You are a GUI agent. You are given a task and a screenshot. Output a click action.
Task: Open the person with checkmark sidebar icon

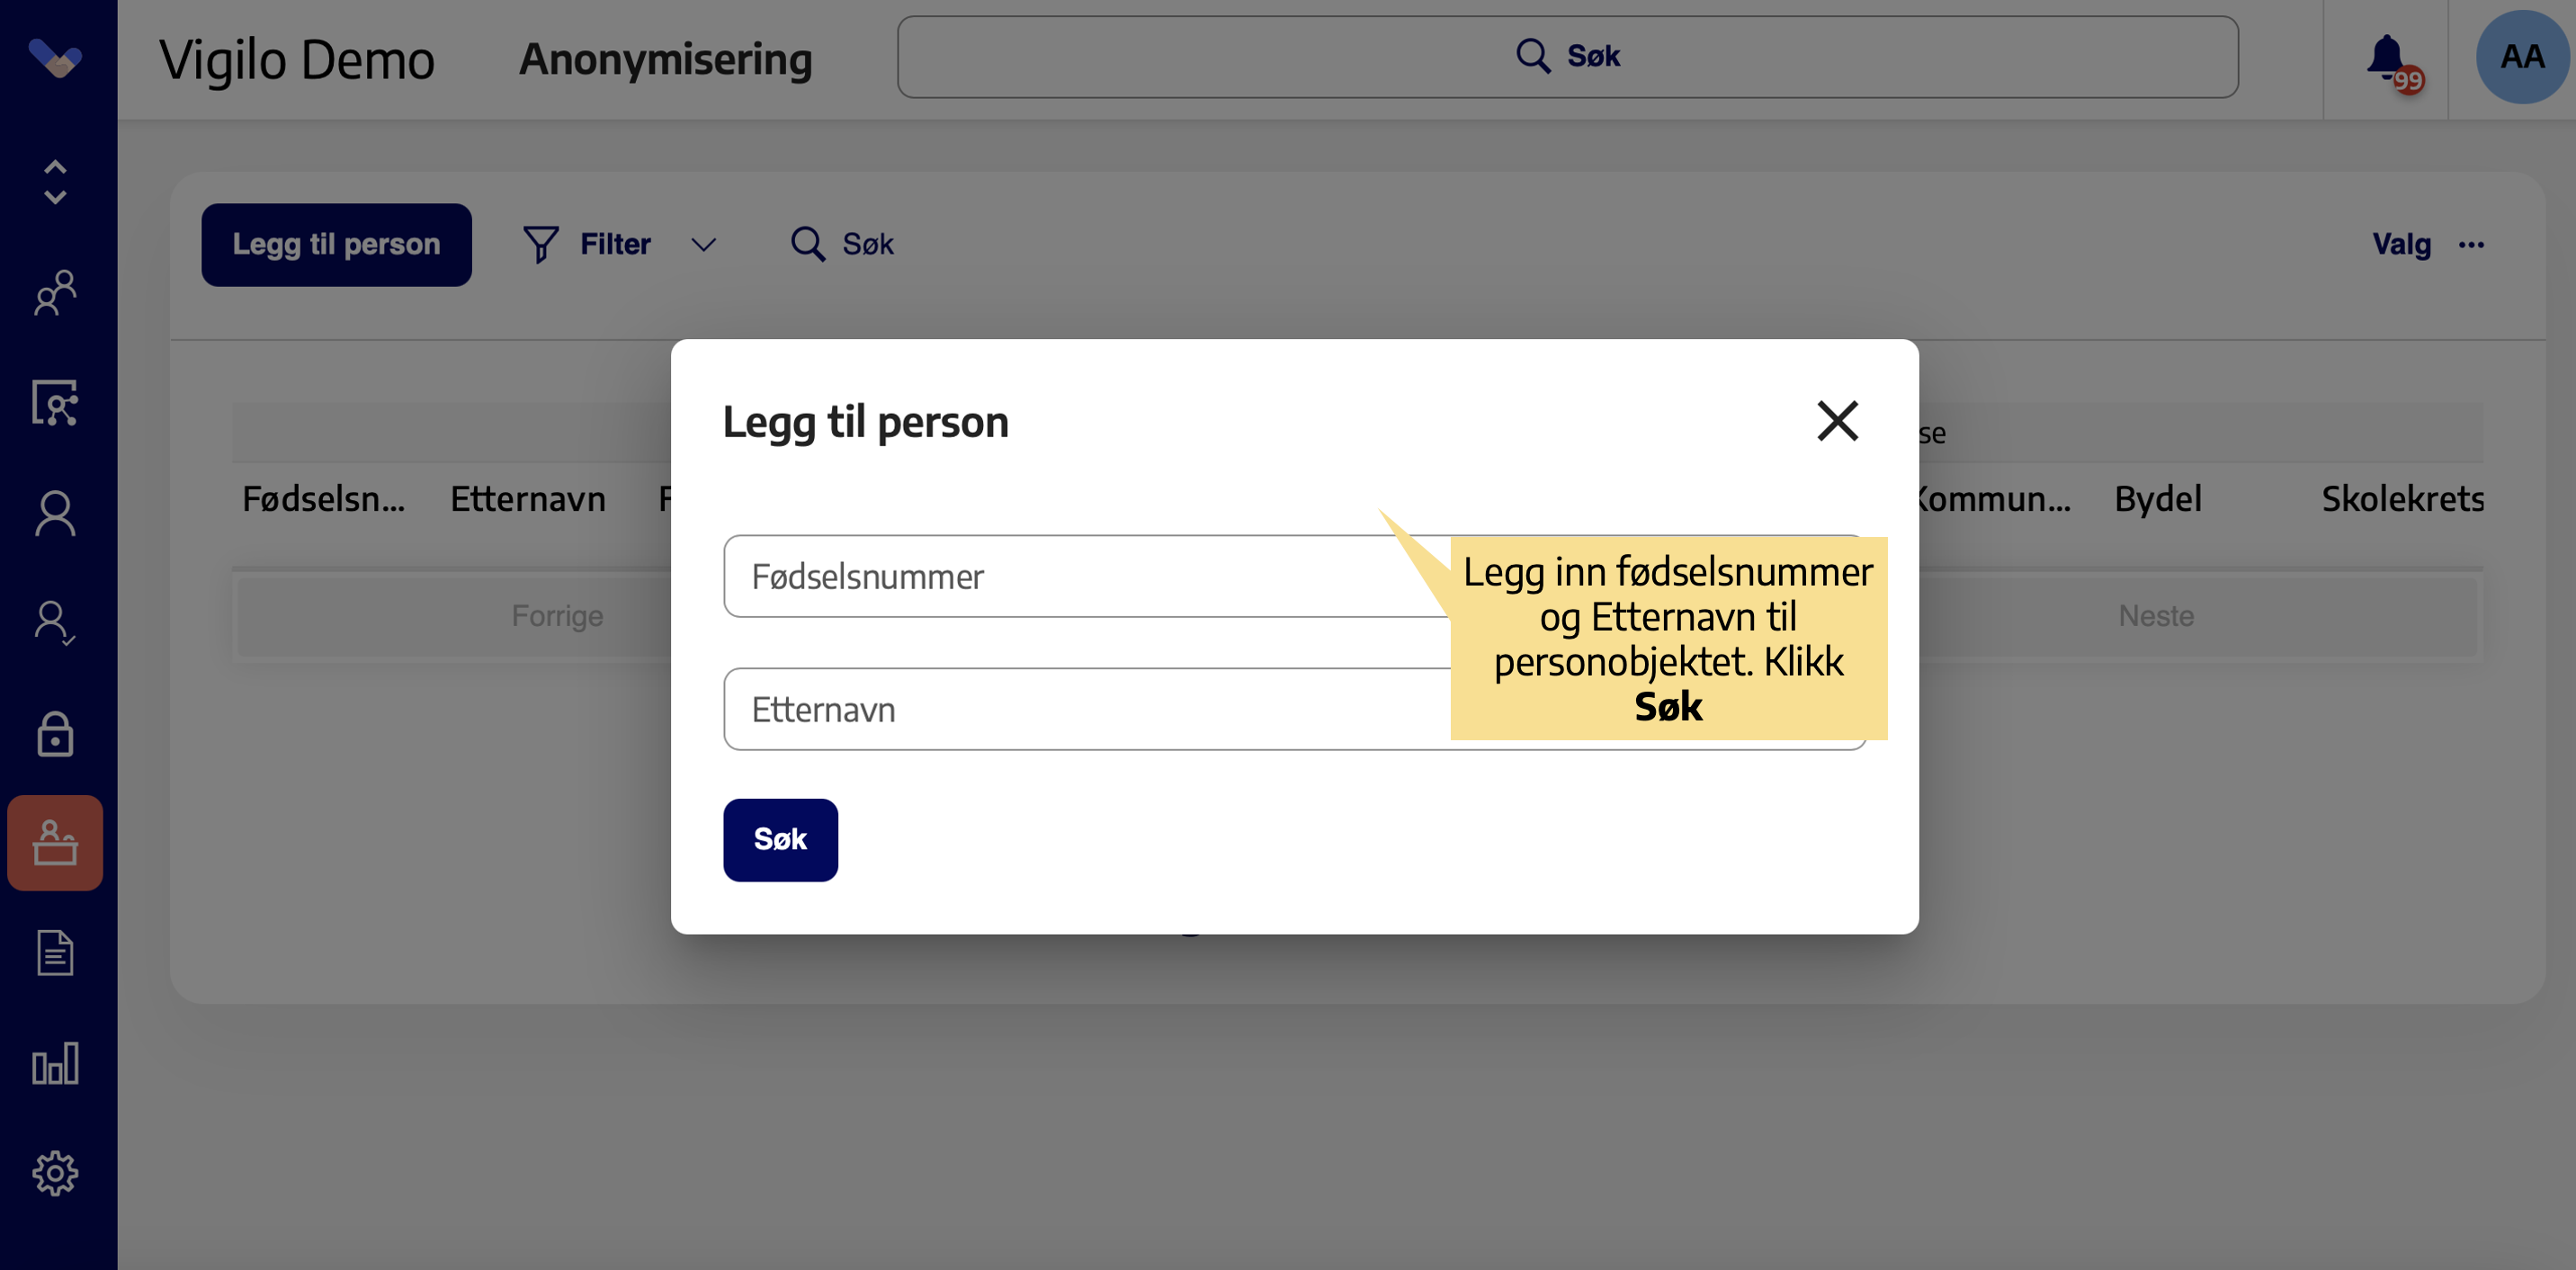tap(55, 623)
